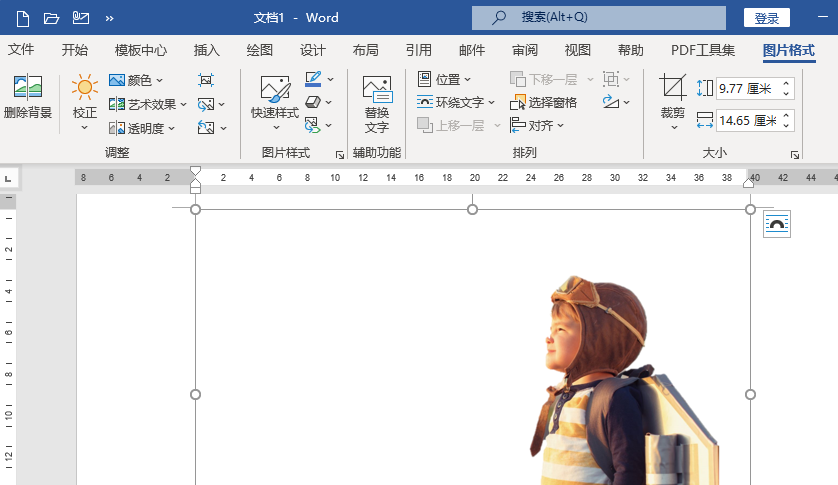Click the layout options icon beside picture
838x485 pixels.
click(777, 224)
